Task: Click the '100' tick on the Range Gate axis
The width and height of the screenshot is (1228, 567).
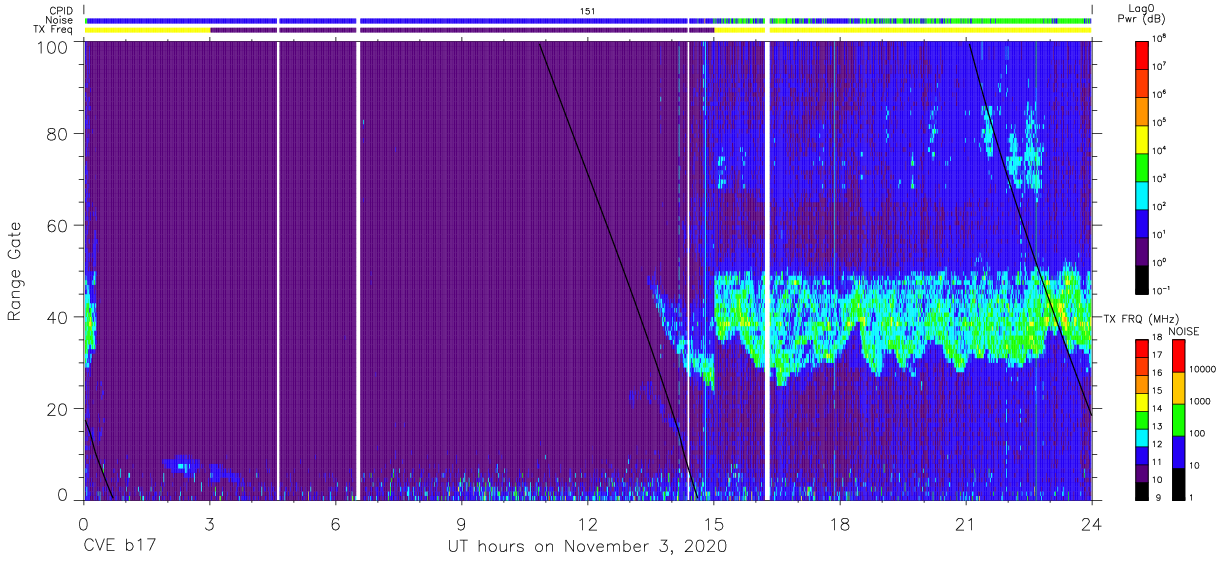Action: (53, 46)
